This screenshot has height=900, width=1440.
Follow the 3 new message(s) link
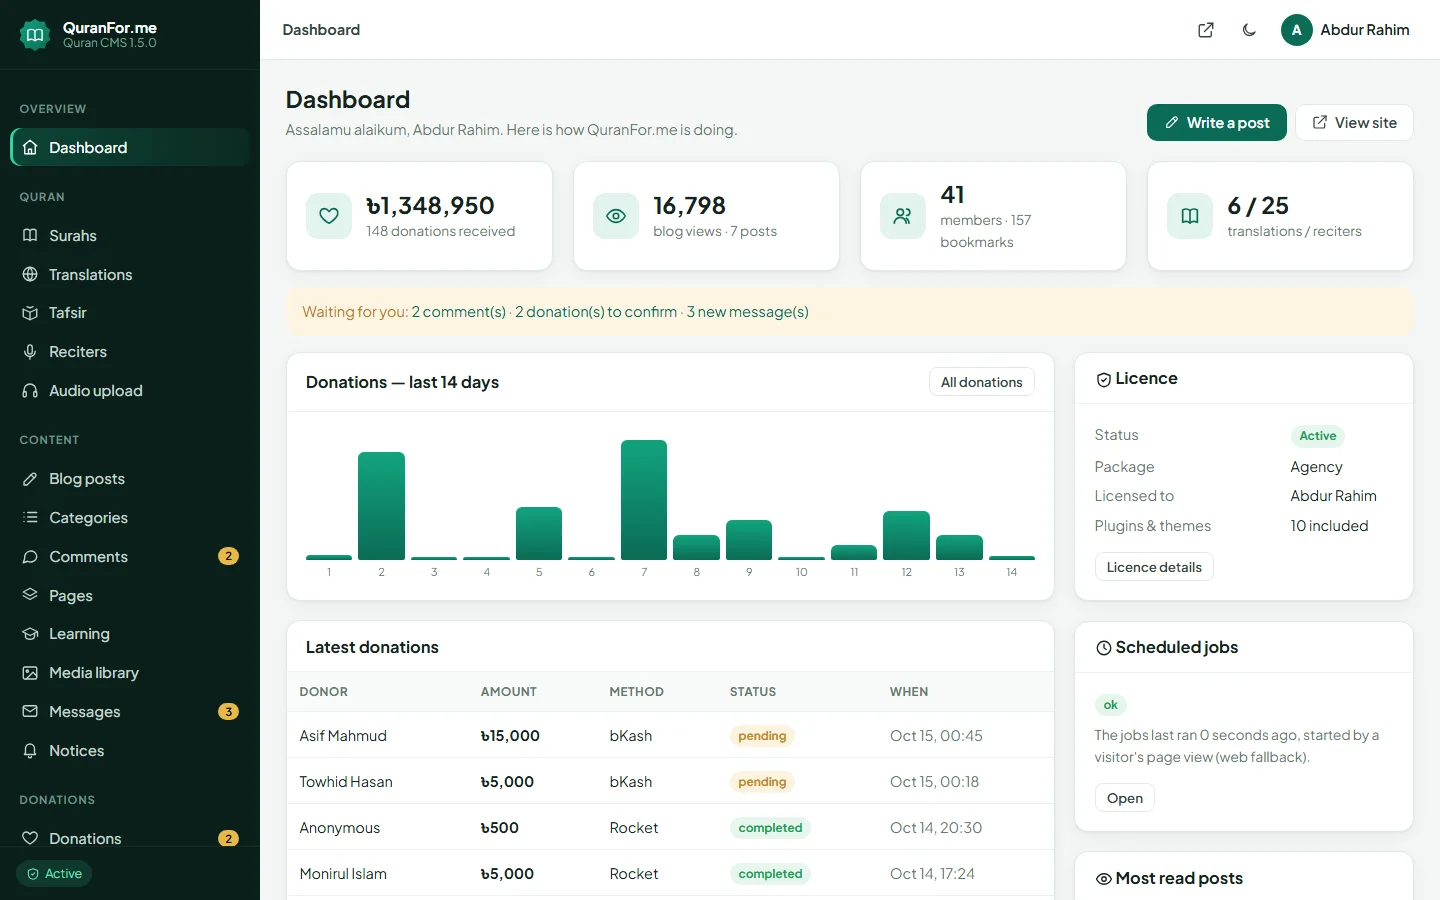(748, 312)
